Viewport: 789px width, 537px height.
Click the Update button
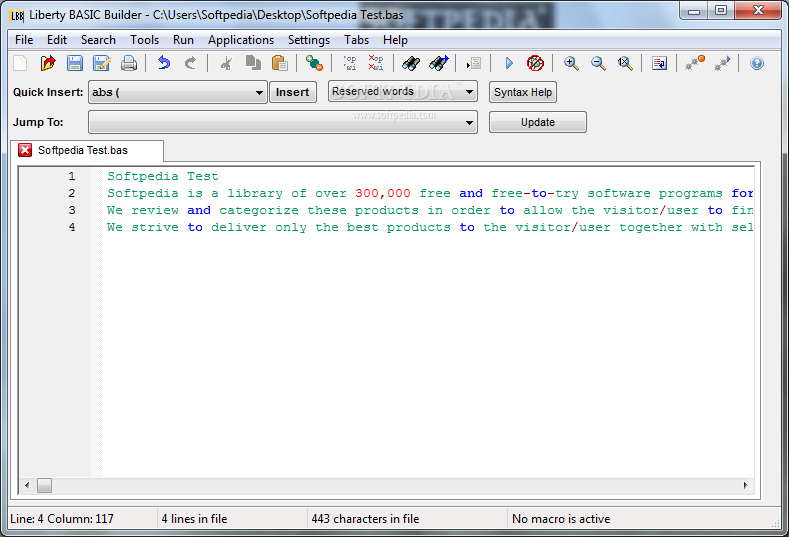[x=538, y=122]
